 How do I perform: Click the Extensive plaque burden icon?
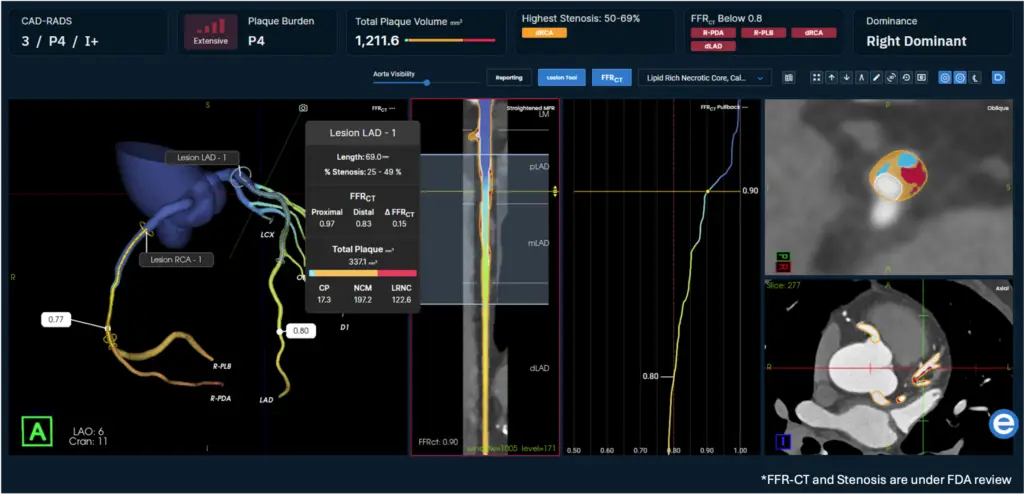tap(210, 31)
